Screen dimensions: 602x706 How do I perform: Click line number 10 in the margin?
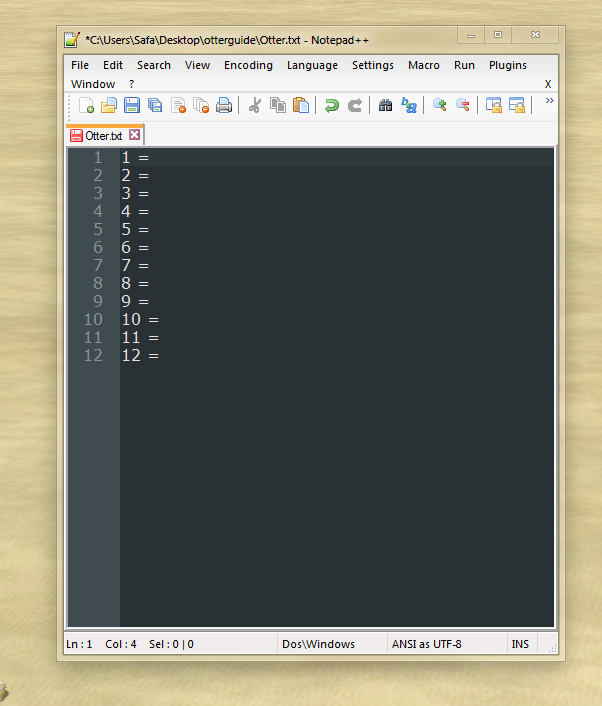tap(93, 319)
